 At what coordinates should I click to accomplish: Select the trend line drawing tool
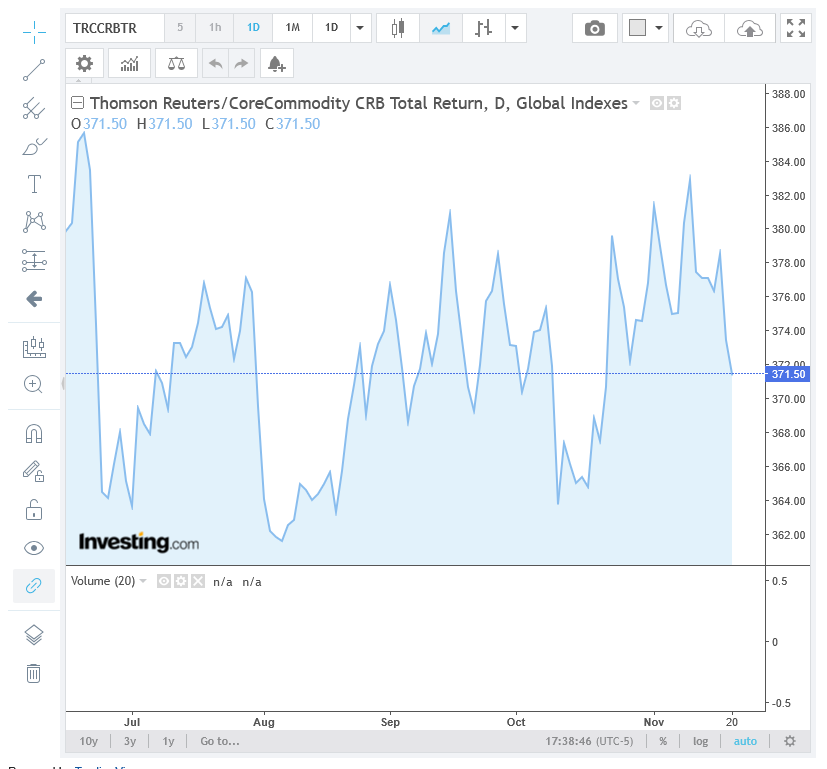click(34, 69)
